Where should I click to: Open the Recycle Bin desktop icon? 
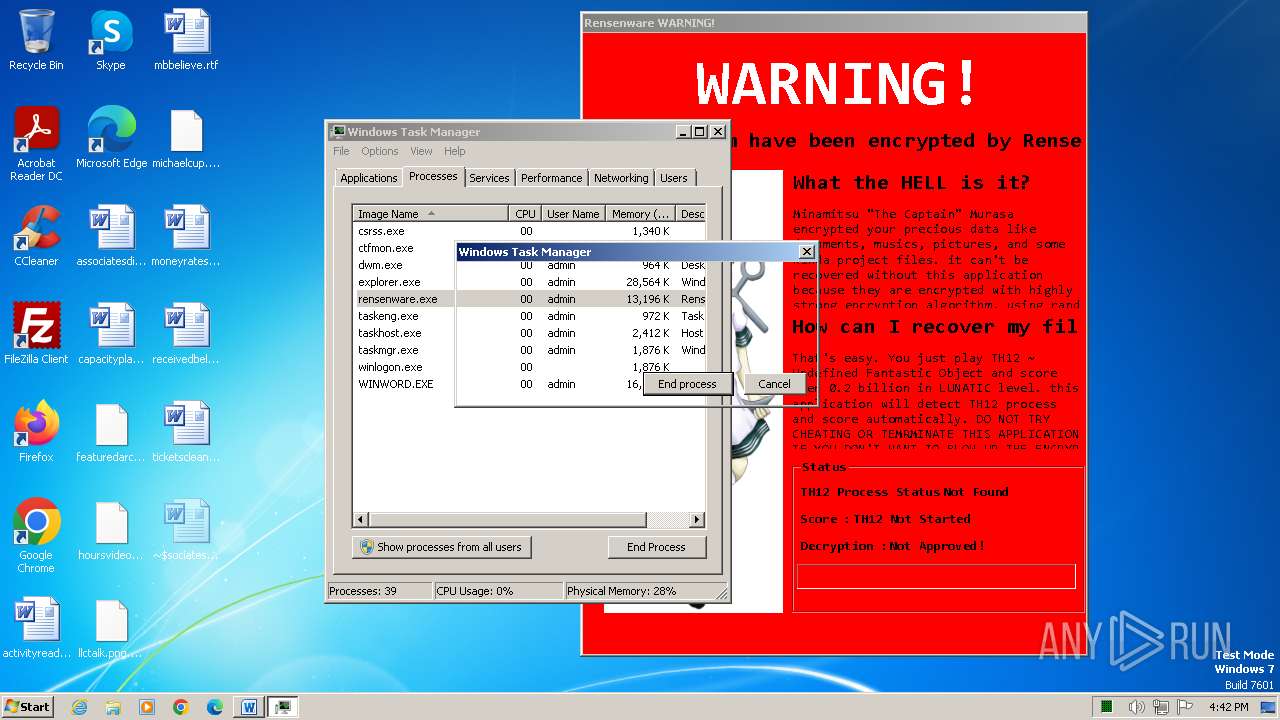click(x=36, y=40)
